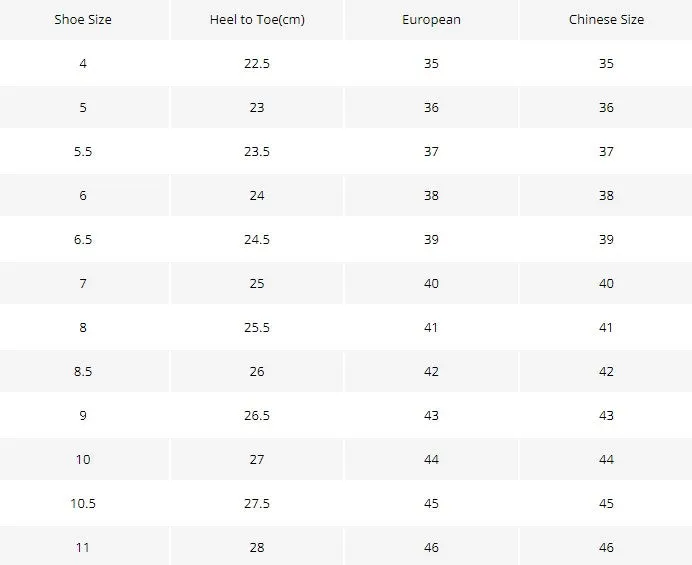Screen dimensions: 692x565
Task: Click the 26.5 heel to toe value
Action: pyautogui.click(x=257, y=415)
